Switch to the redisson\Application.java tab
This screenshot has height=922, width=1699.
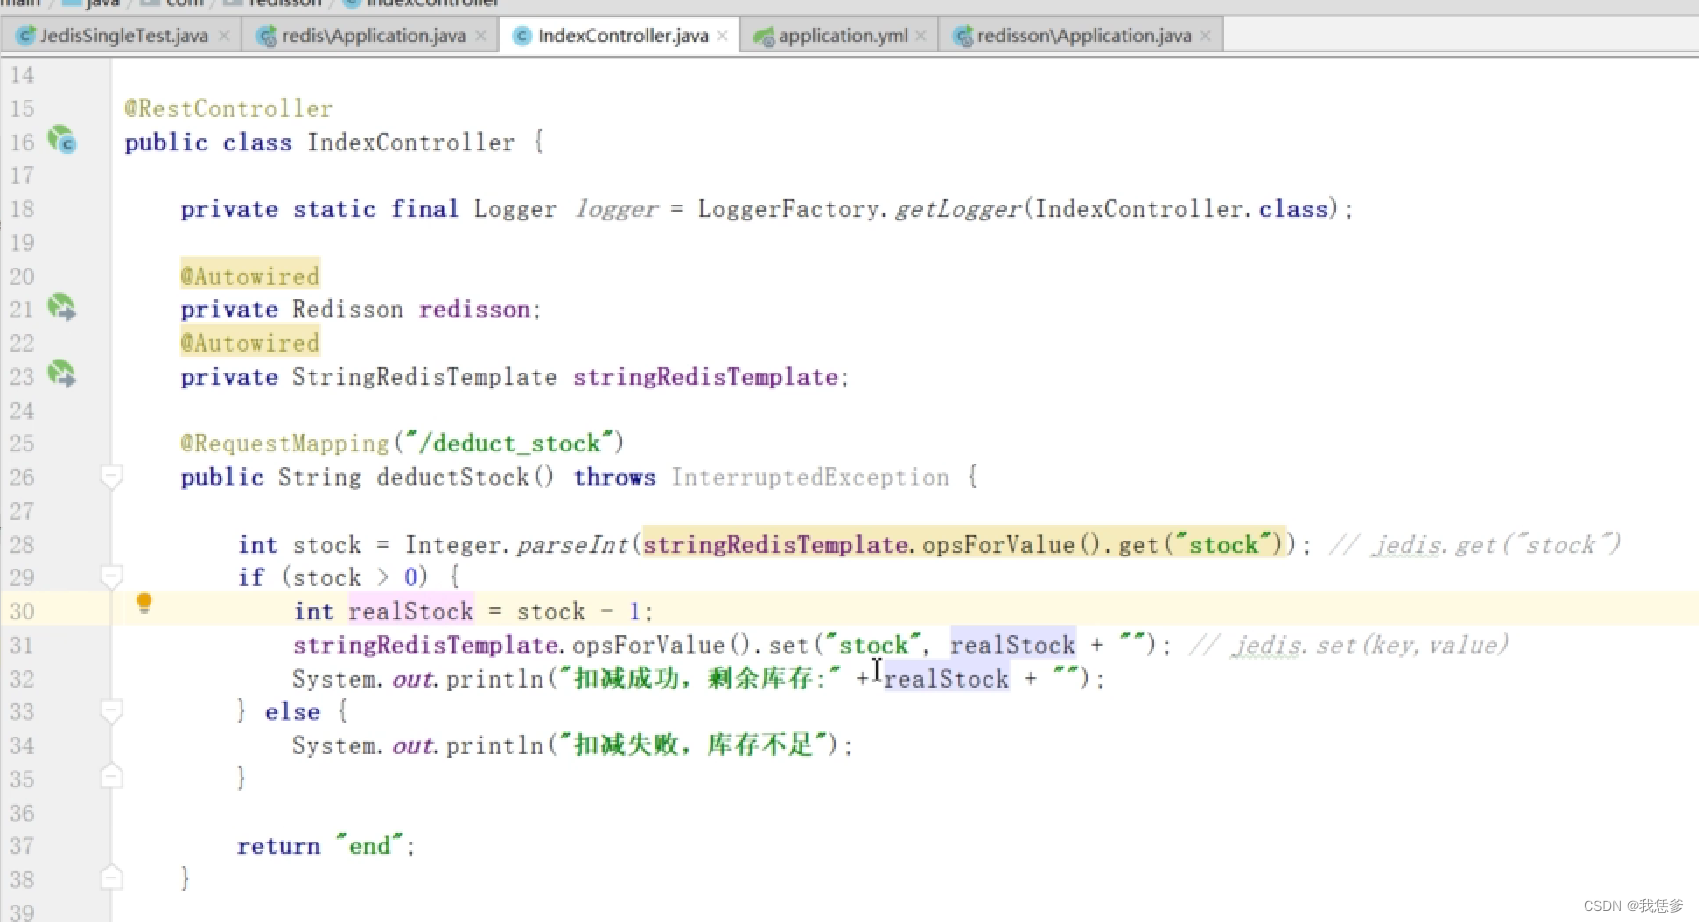click(1084, 36)
